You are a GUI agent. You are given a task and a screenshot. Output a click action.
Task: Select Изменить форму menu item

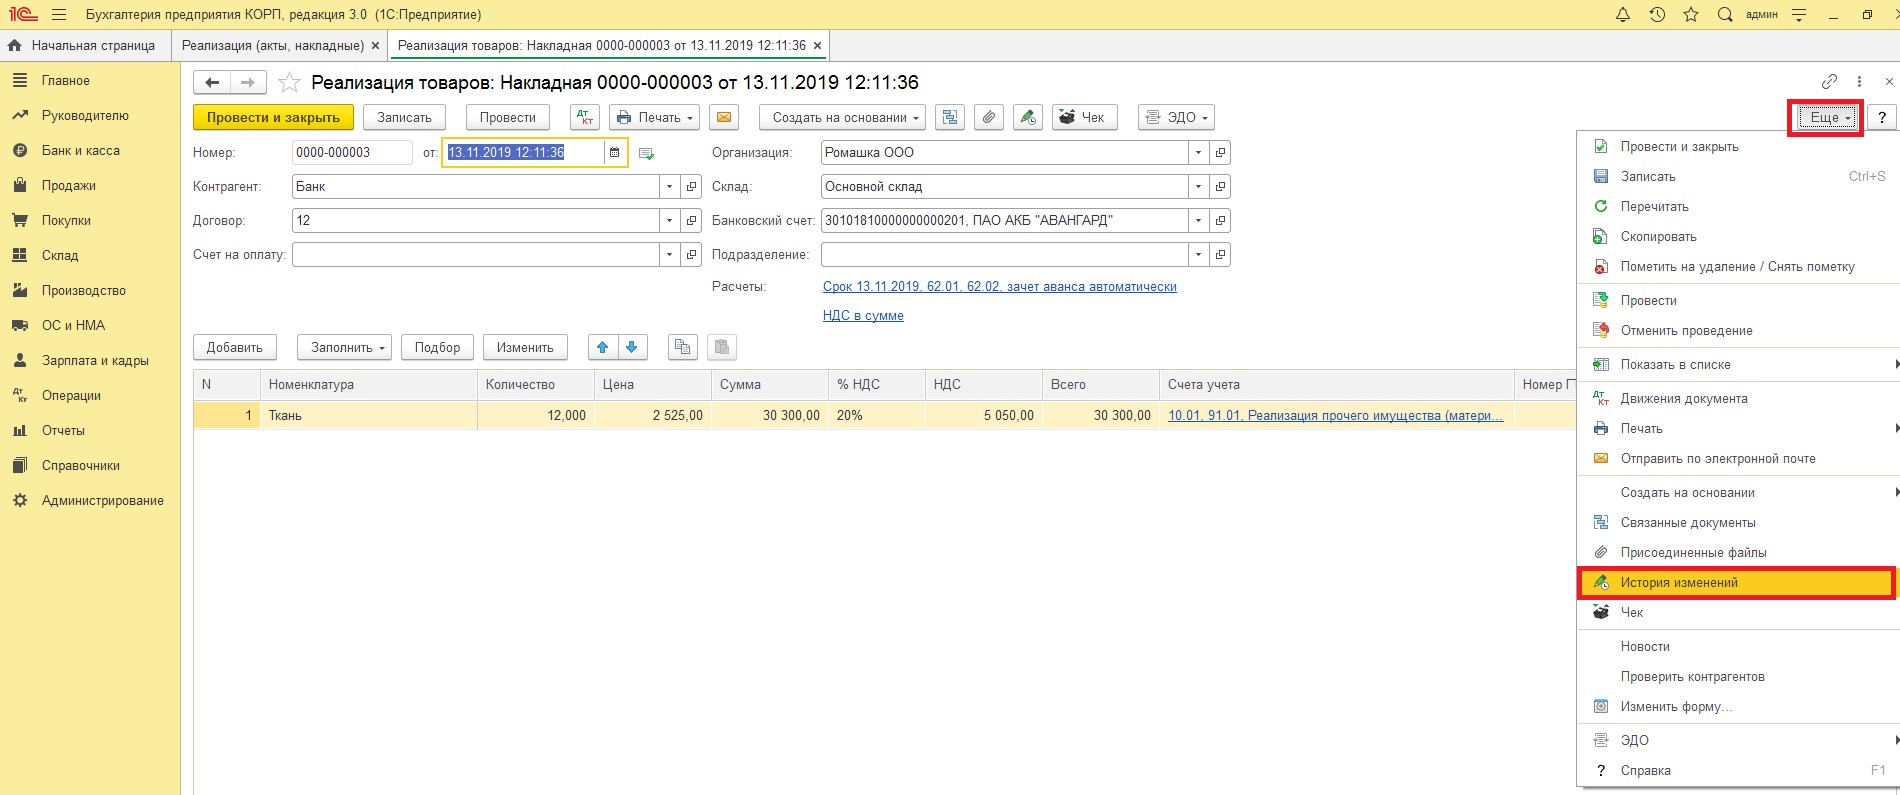point(1738,706)
